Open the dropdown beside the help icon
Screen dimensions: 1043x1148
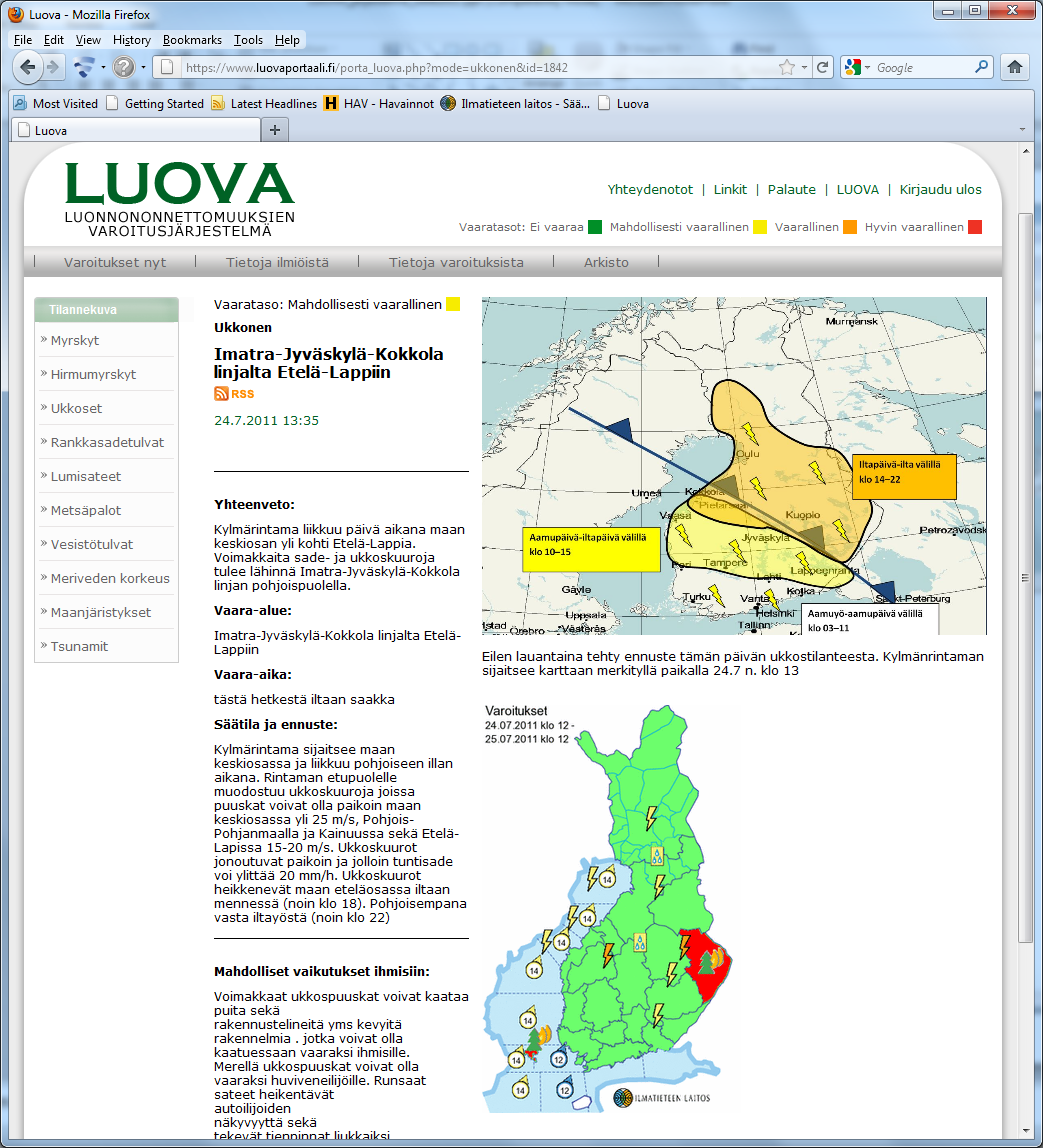pos(143,67)
